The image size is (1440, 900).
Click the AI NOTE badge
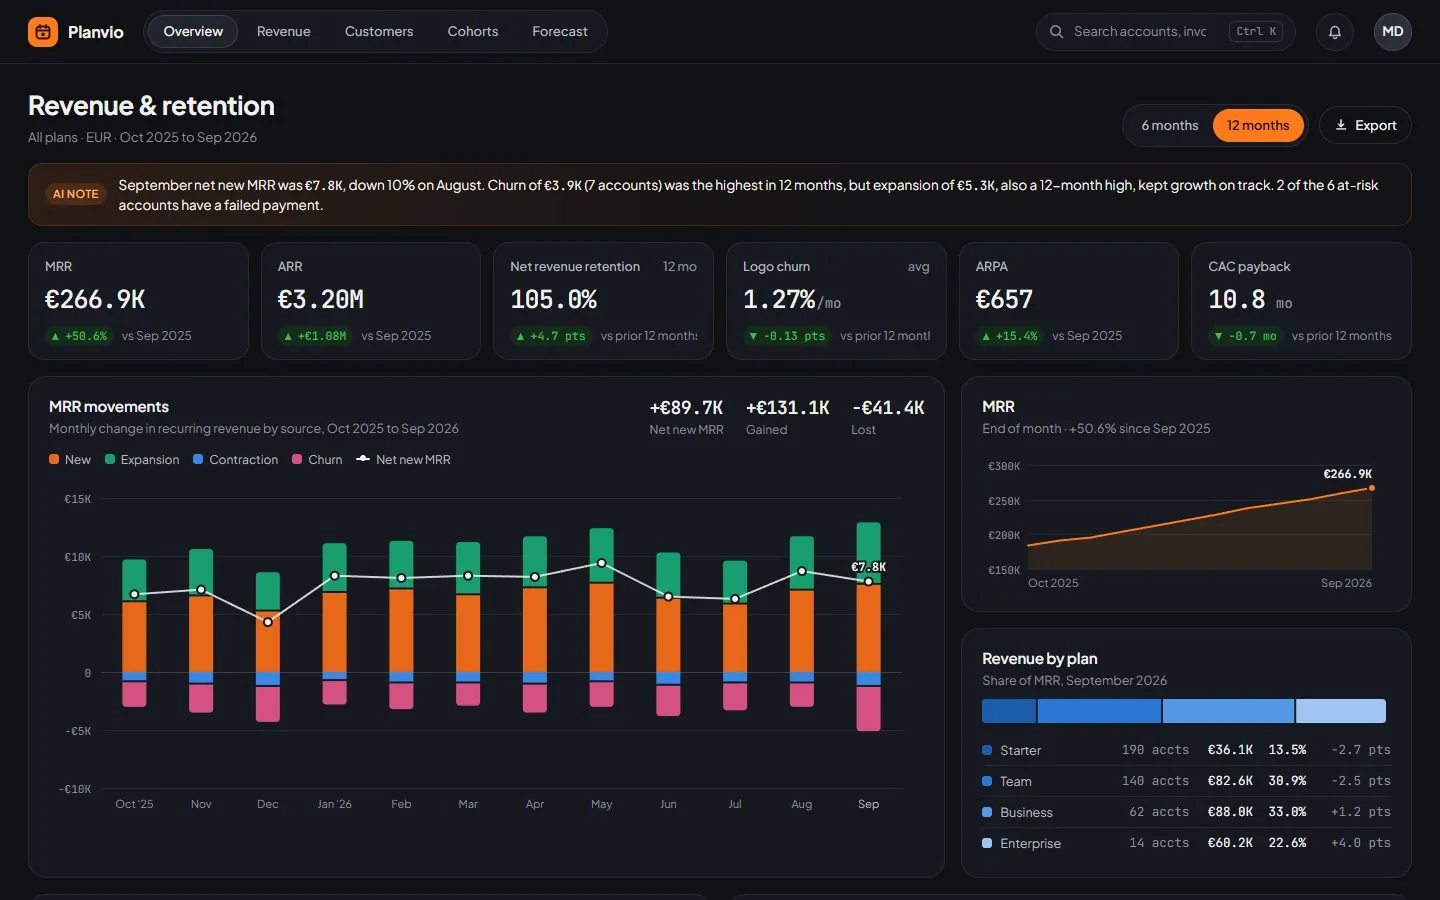point(76,194)
